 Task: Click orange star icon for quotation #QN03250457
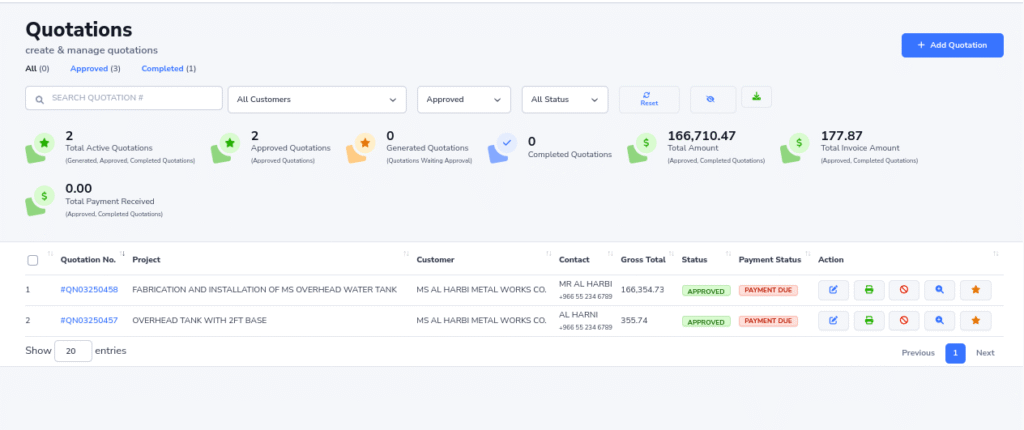975,321
